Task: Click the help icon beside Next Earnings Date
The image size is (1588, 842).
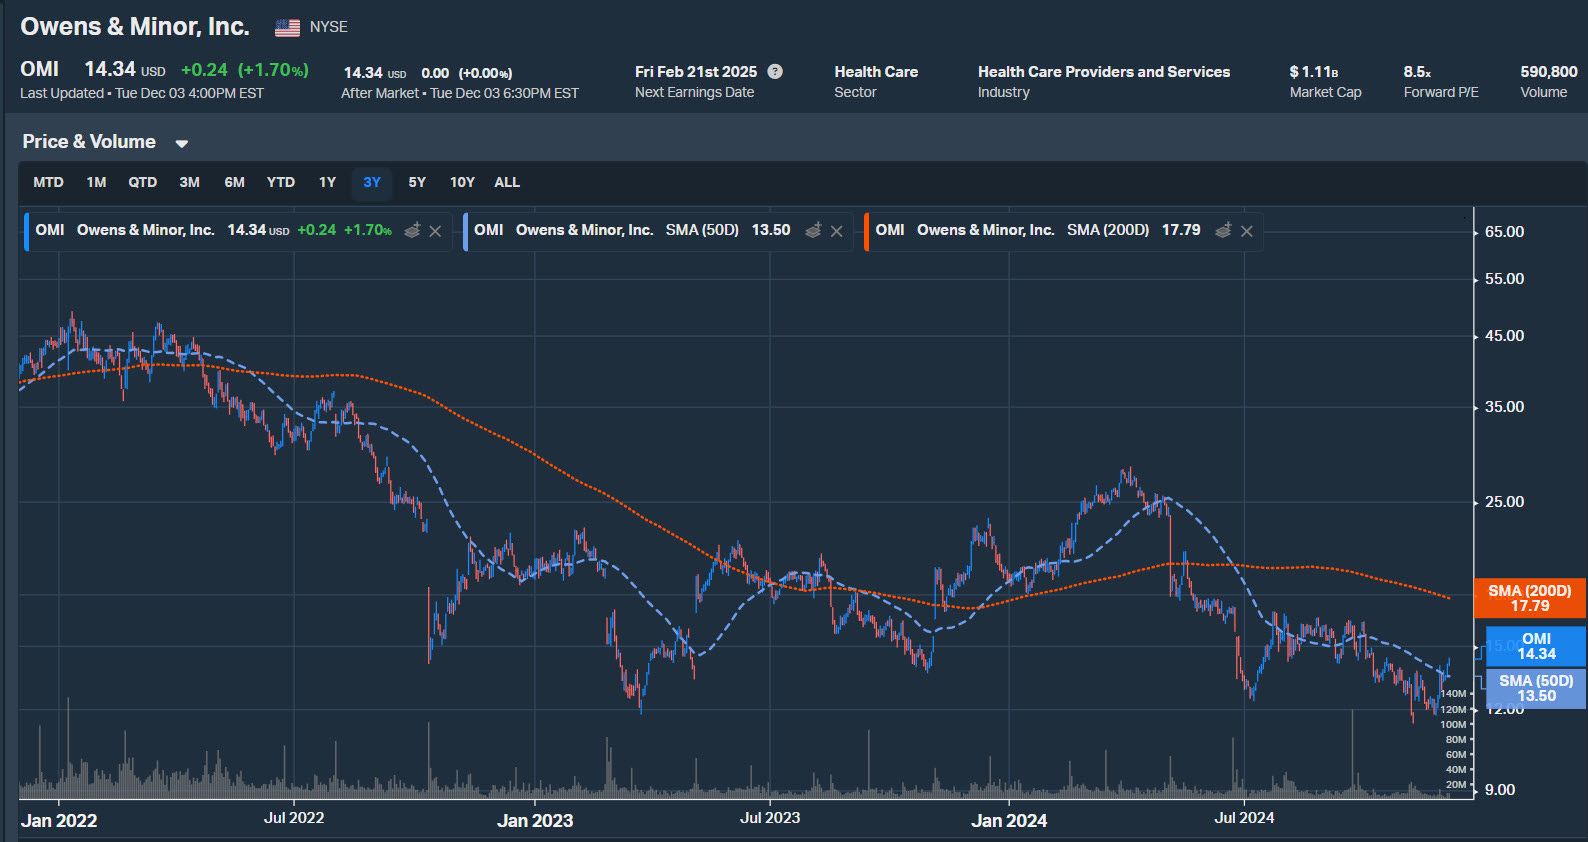Action: pyautogui.click(x=775, y=71)
